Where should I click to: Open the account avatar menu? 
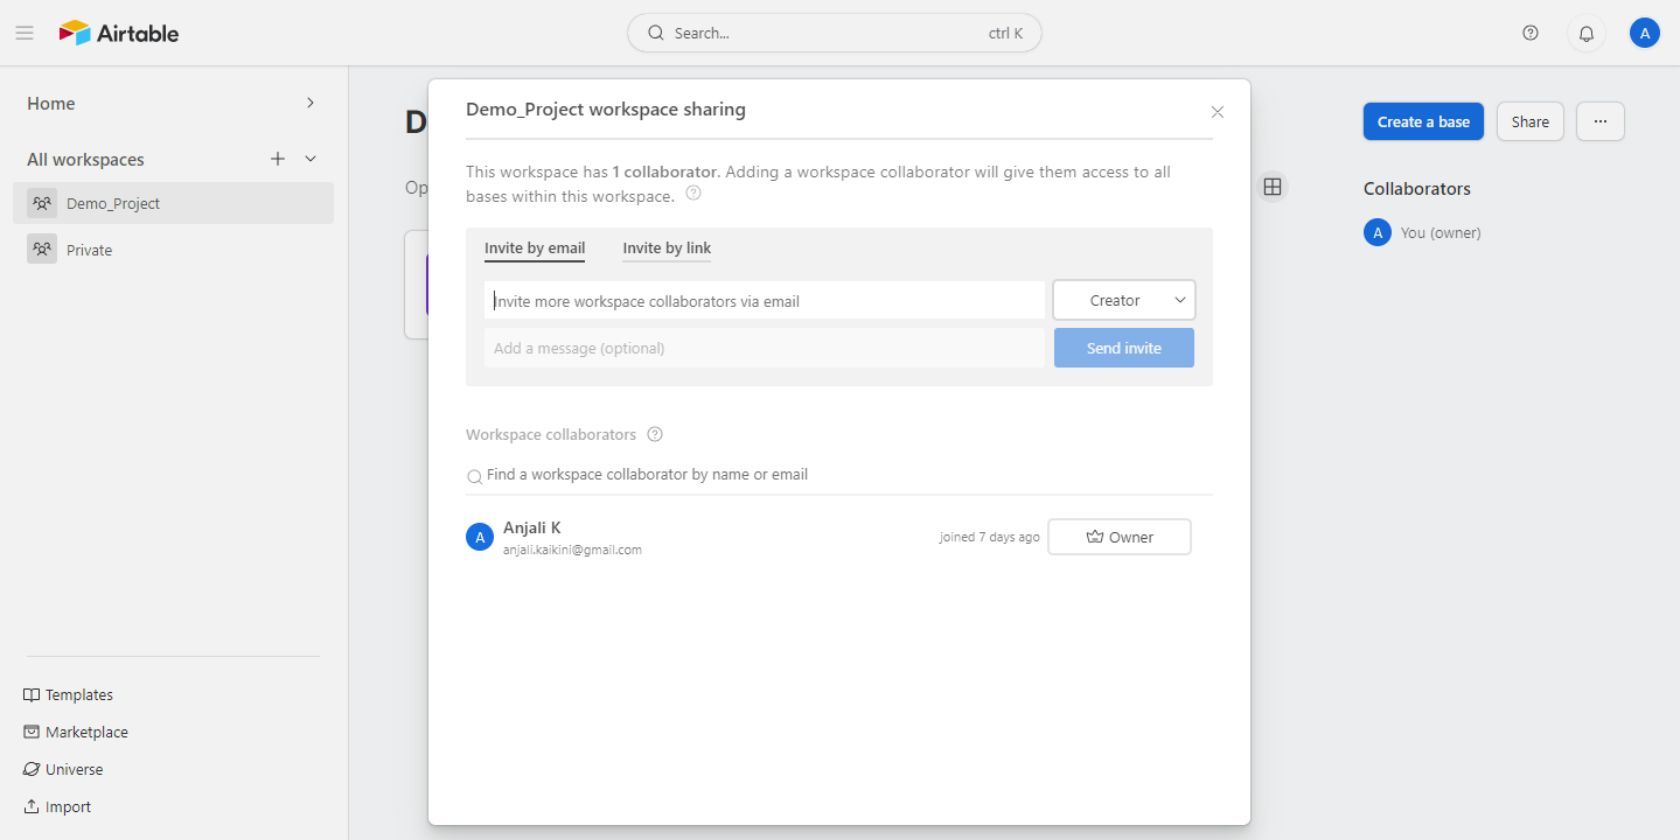coord(1644,33)
